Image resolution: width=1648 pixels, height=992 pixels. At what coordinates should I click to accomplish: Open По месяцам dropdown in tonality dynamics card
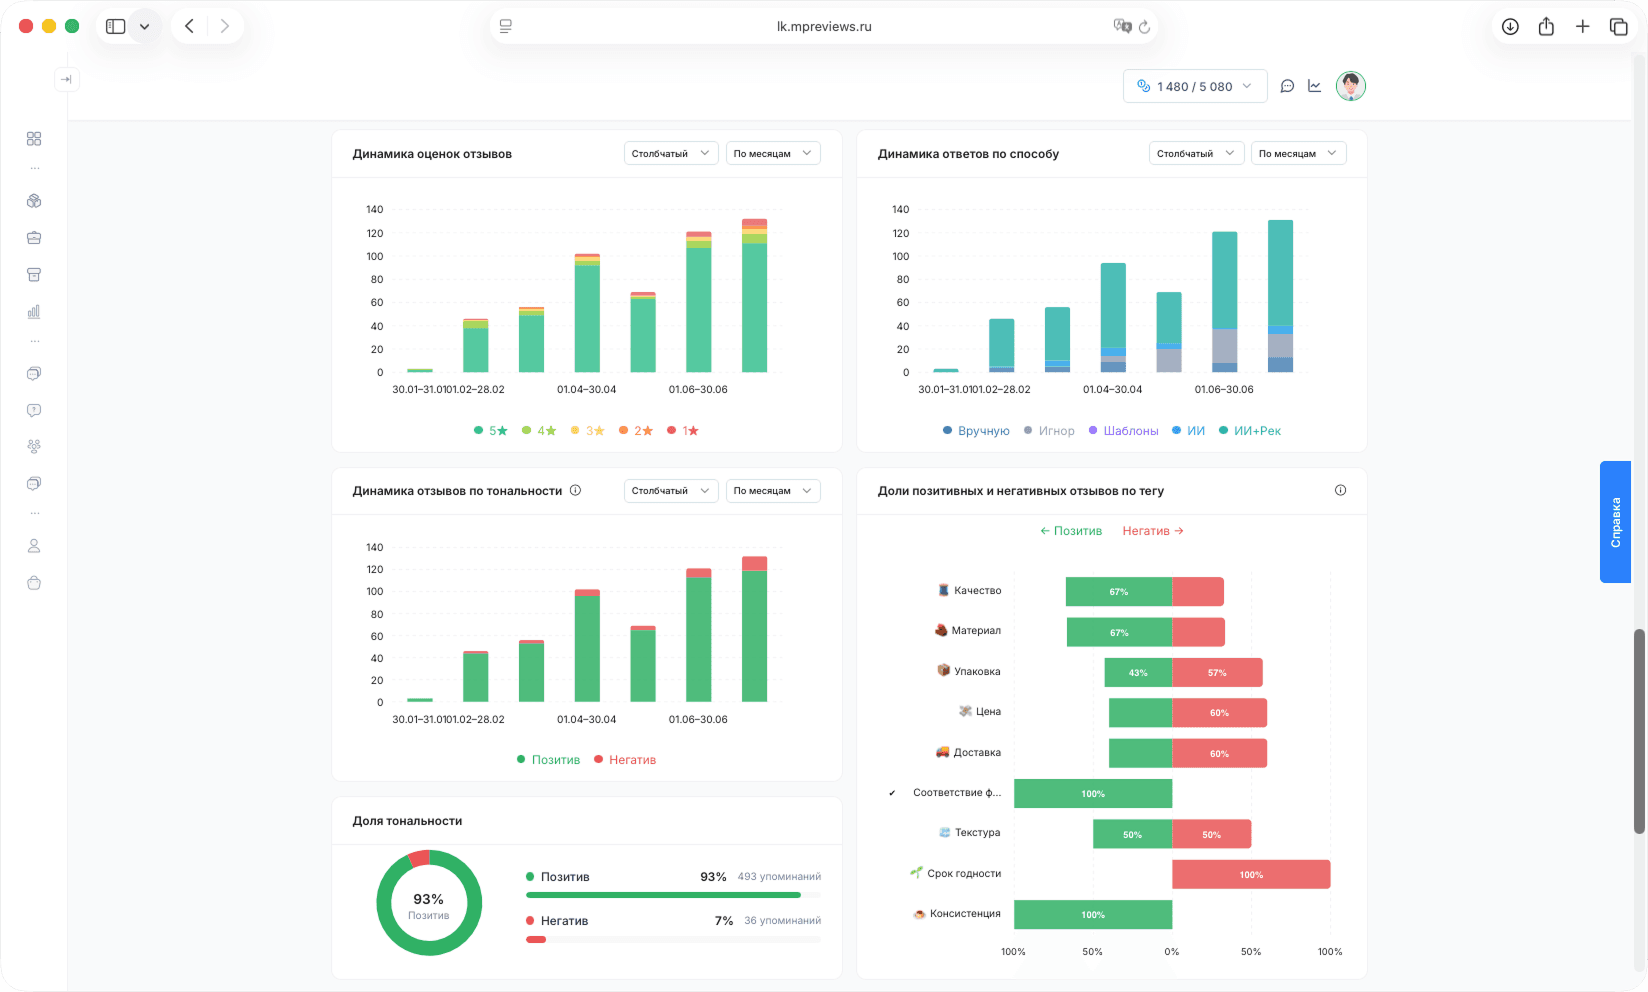[x=773, y=491]
